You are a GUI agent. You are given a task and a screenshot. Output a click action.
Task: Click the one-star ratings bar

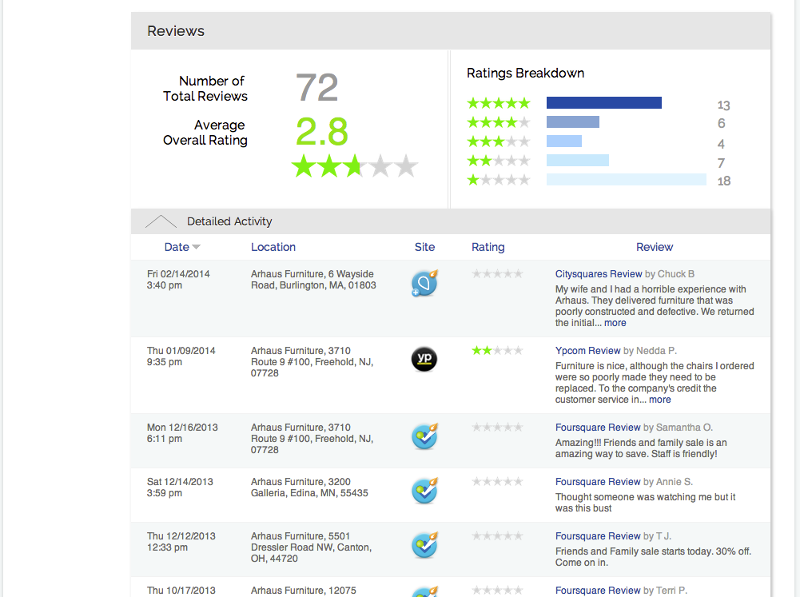[626, 180]
